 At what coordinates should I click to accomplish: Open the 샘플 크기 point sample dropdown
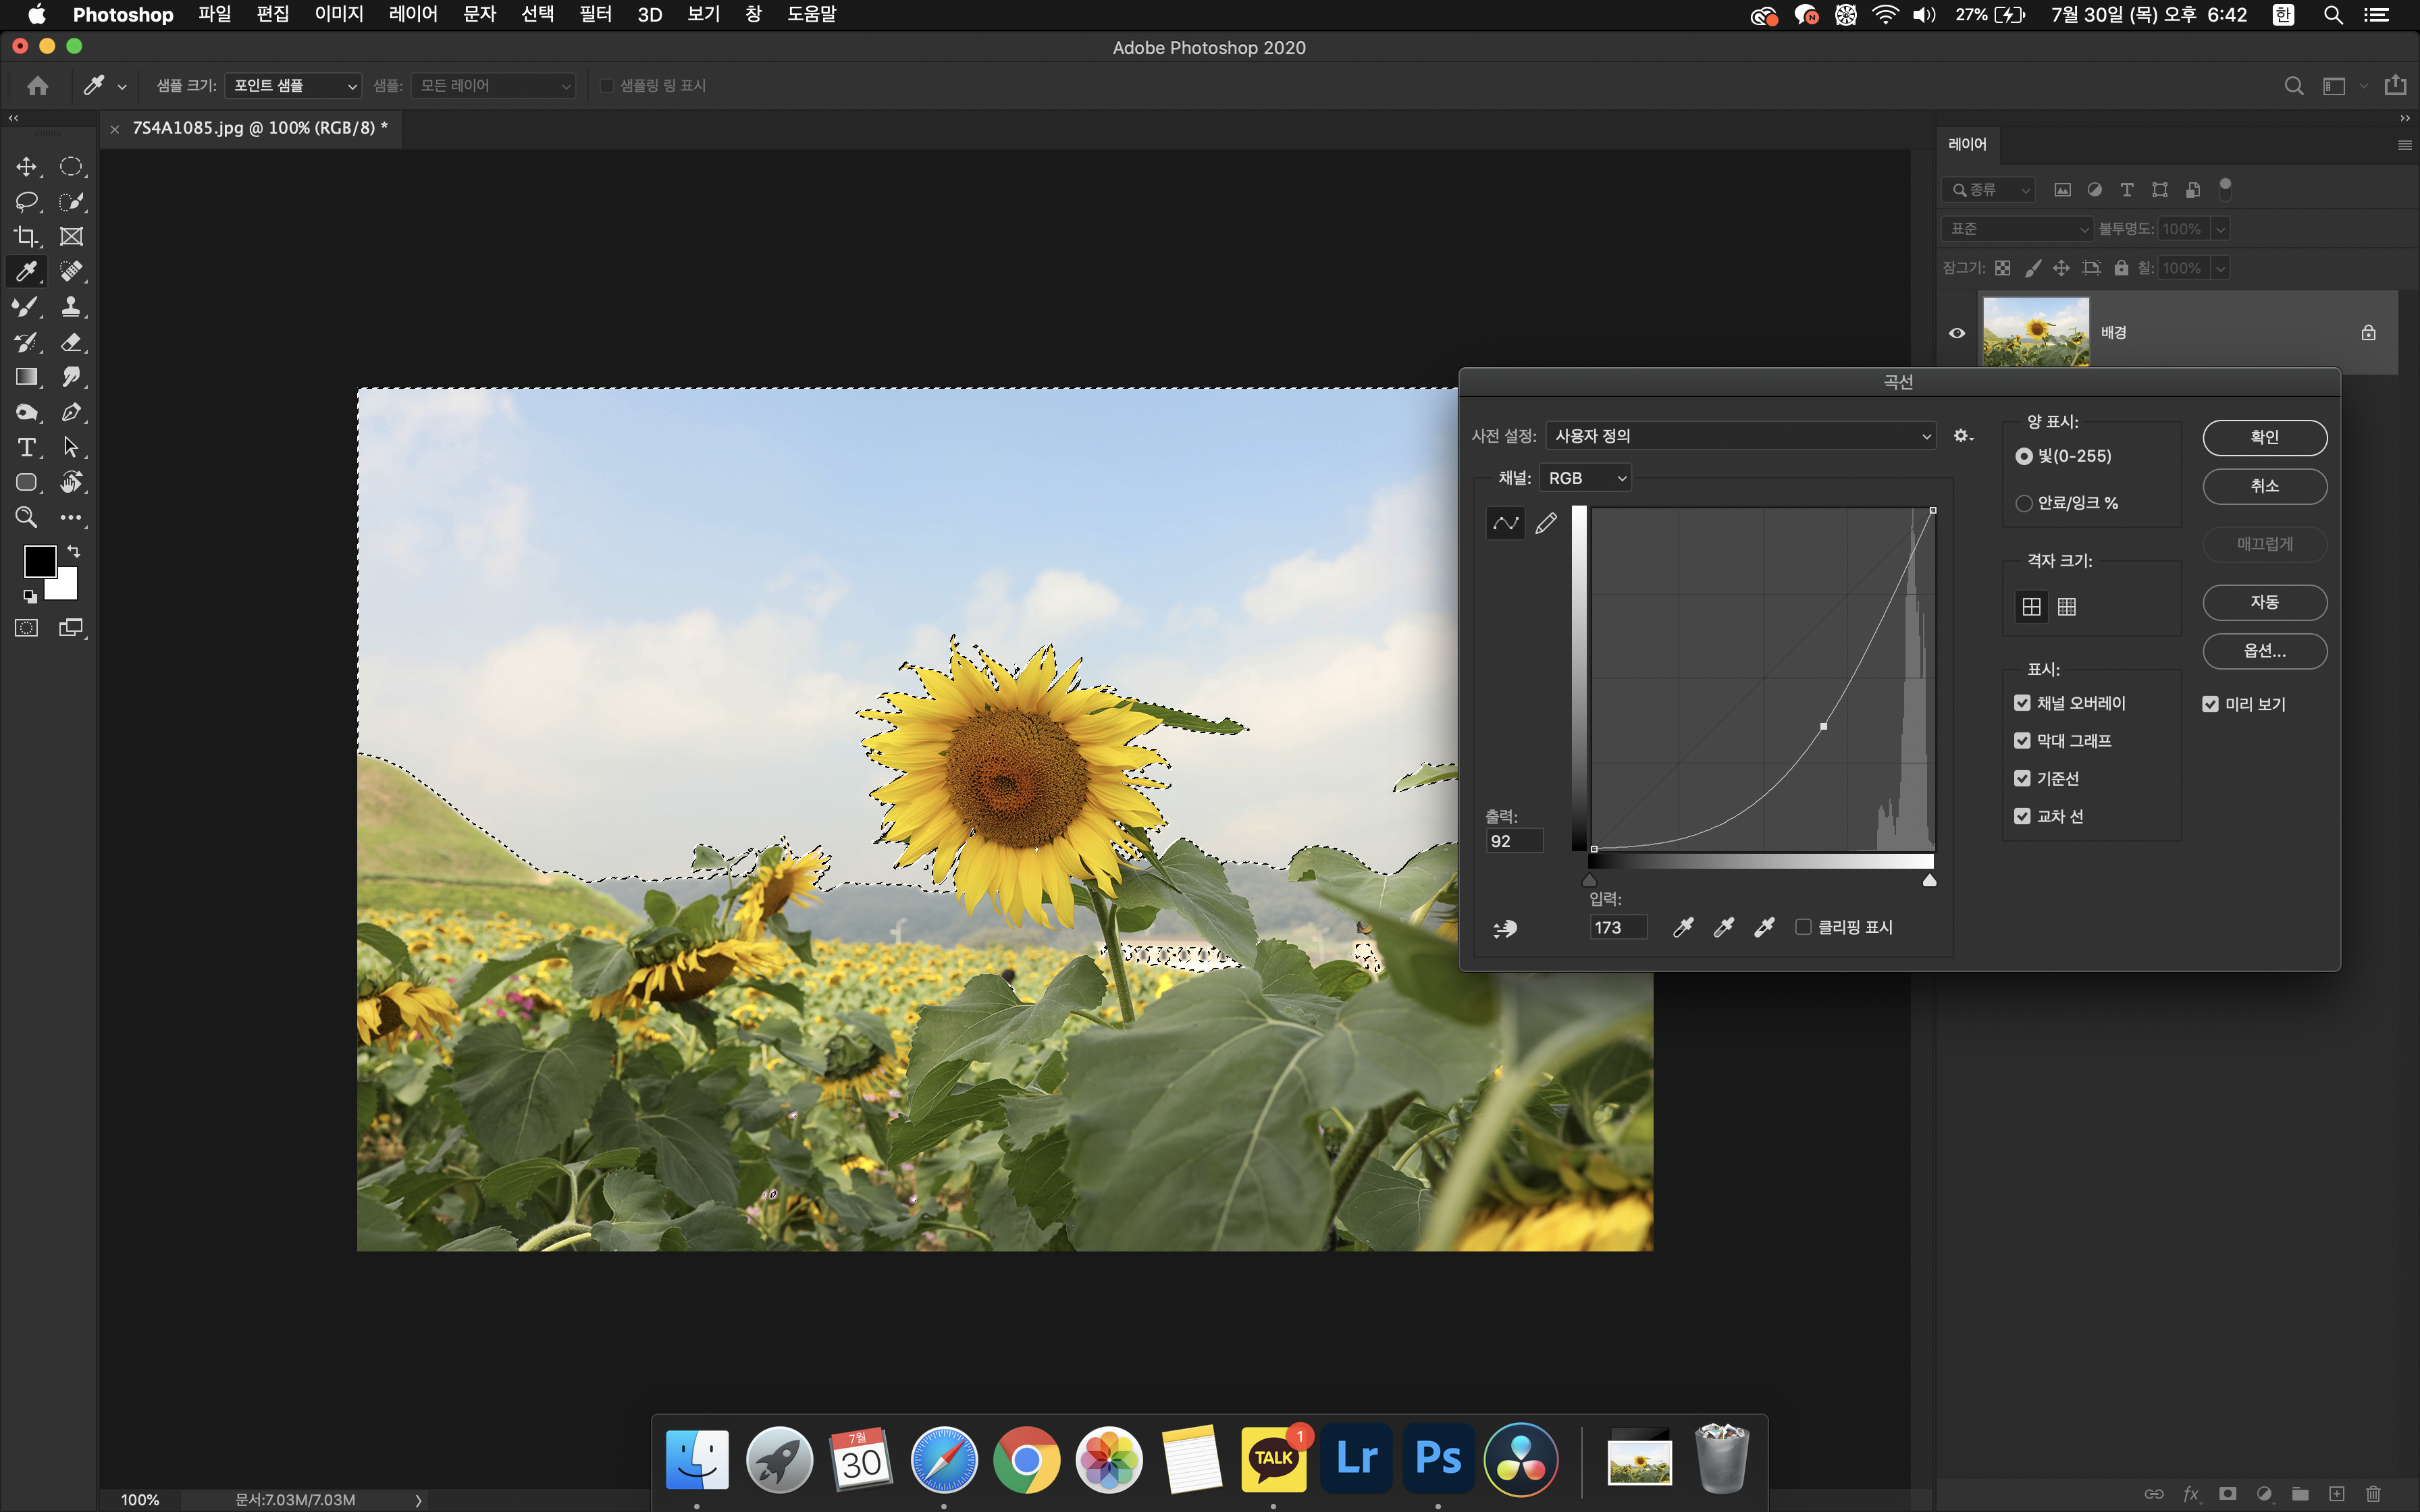[293, 86]
